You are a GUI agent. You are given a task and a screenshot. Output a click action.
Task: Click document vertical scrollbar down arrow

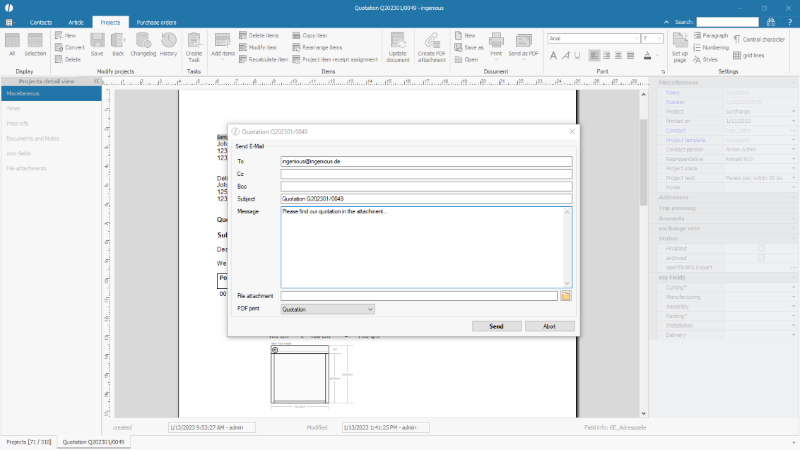coord(643,413)
